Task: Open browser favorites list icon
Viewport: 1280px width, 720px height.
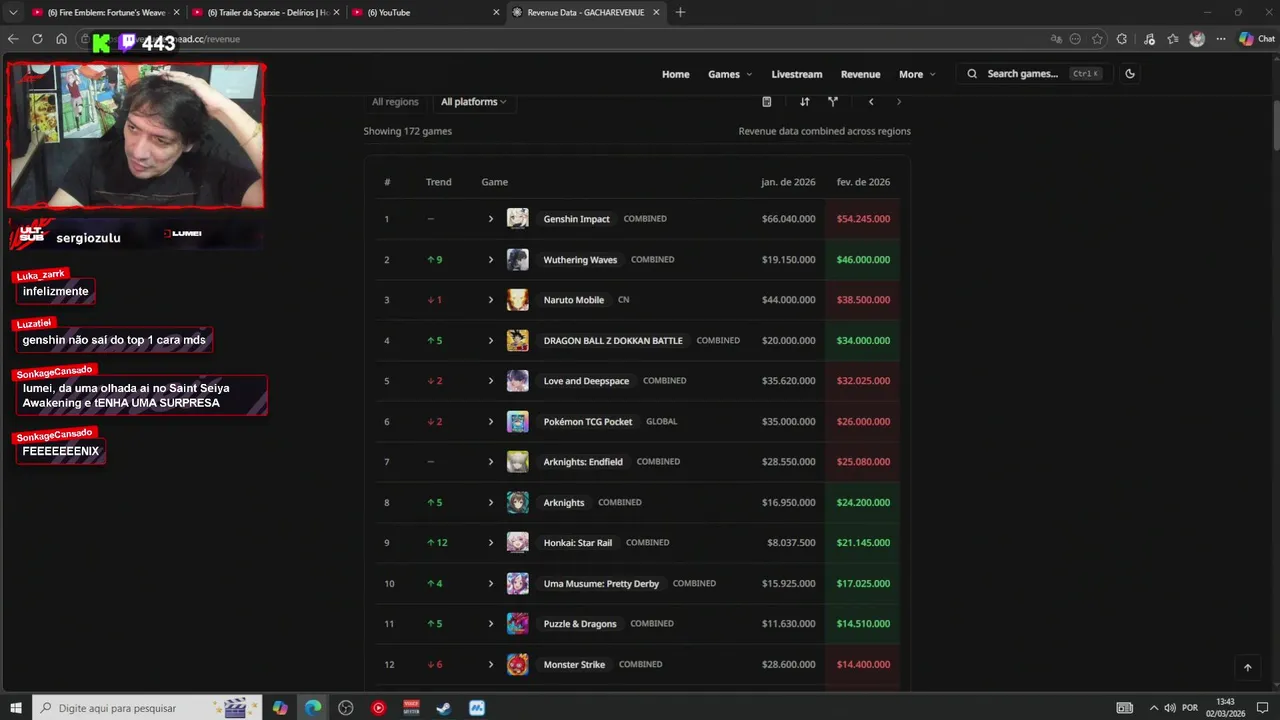Action: tap(1173, 39)
